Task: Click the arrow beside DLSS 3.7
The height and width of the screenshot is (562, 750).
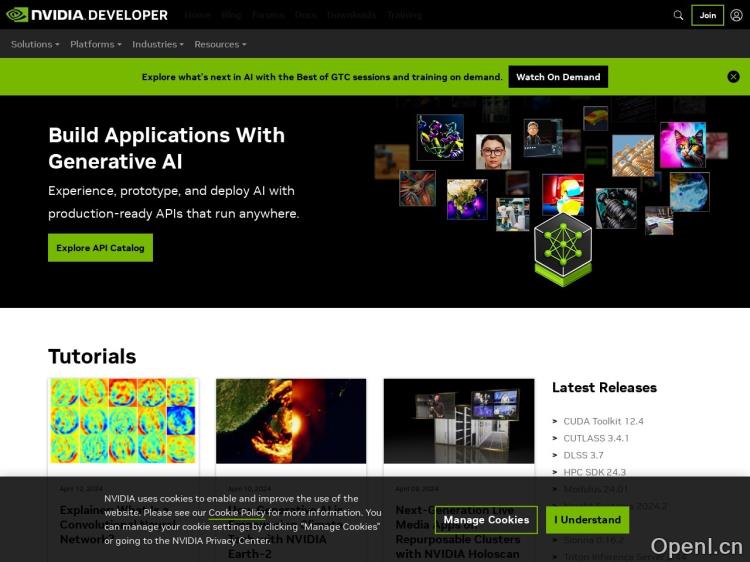Action: 556,455
